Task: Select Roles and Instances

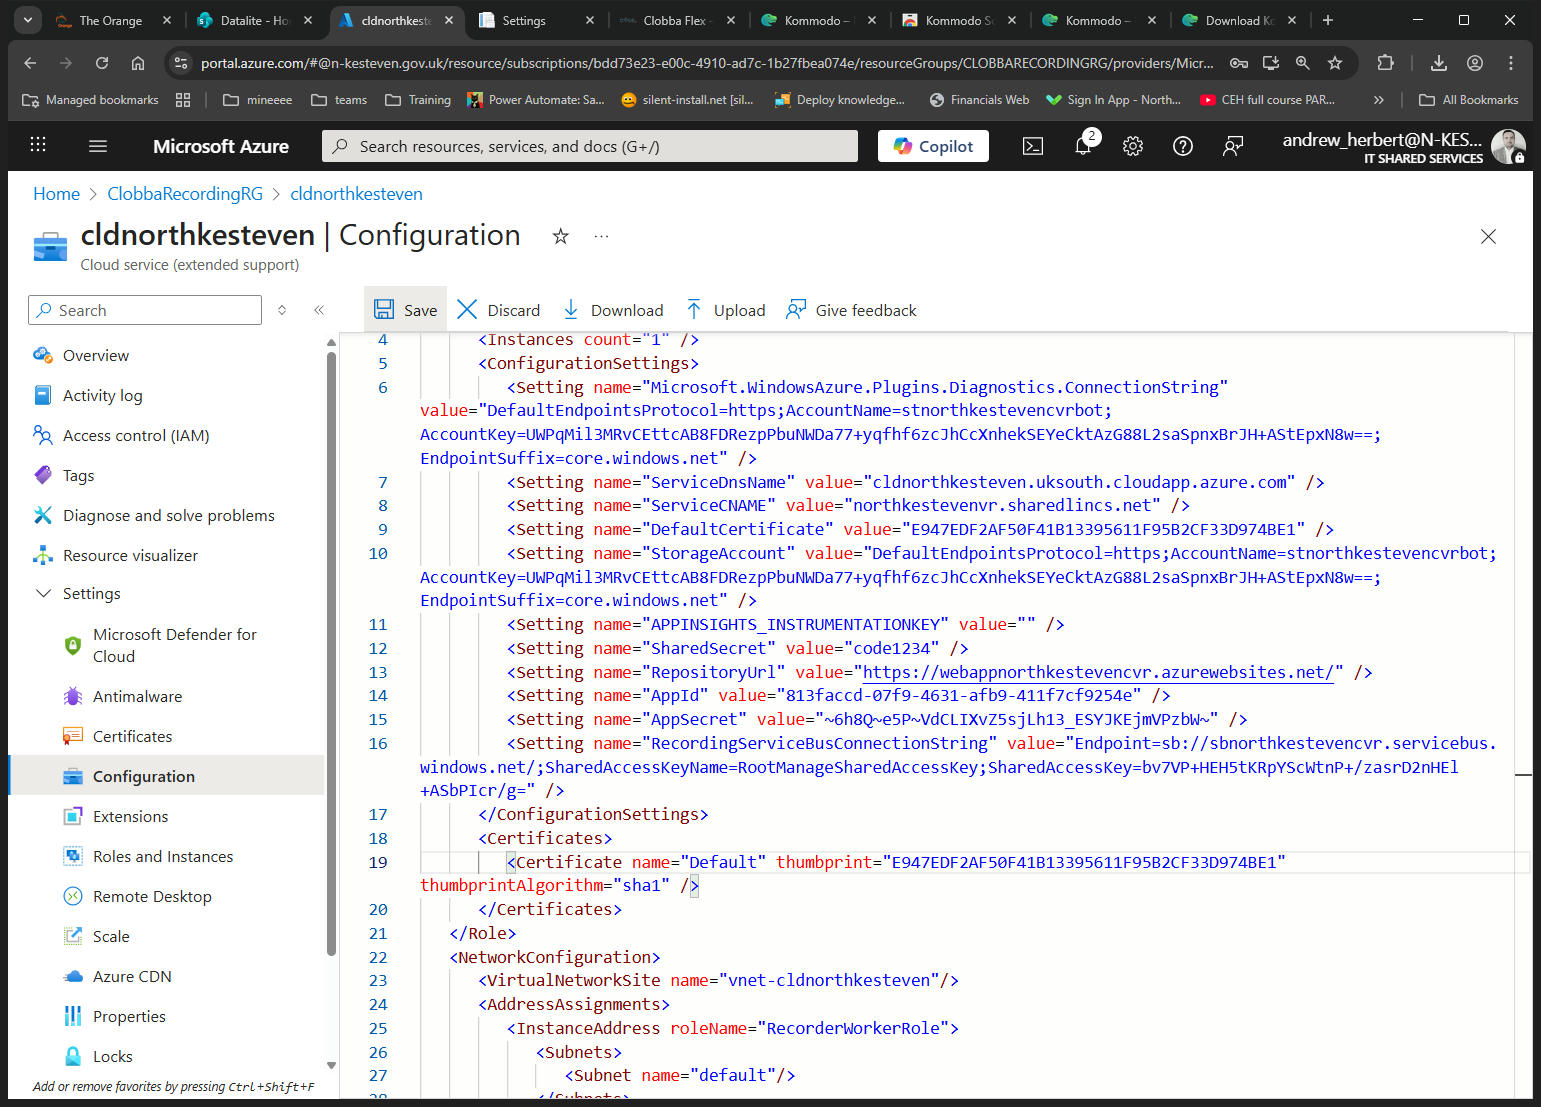Action: coord(163,856)
